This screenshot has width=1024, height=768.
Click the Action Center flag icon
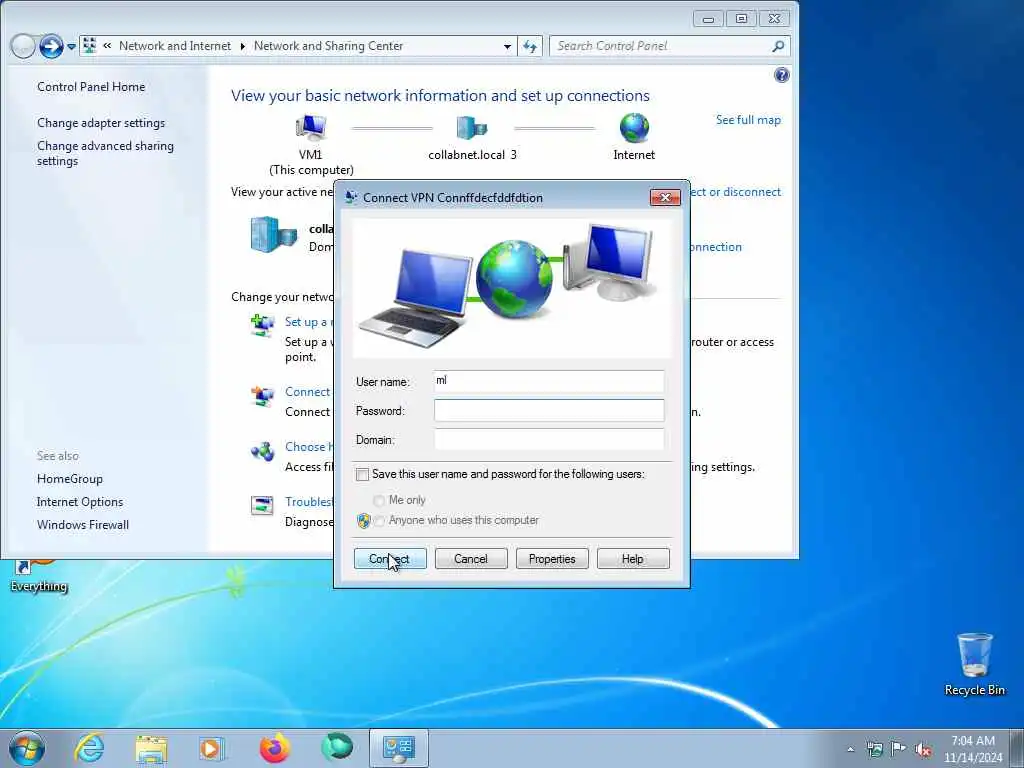pos(899,748)
